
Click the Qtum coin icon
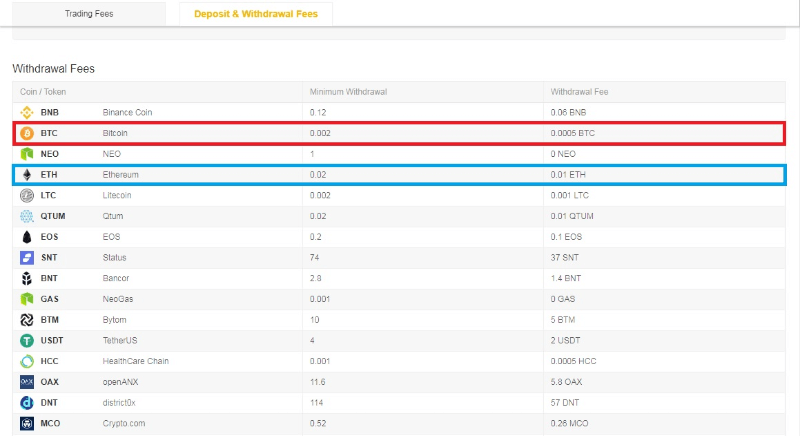click(27, 216)
